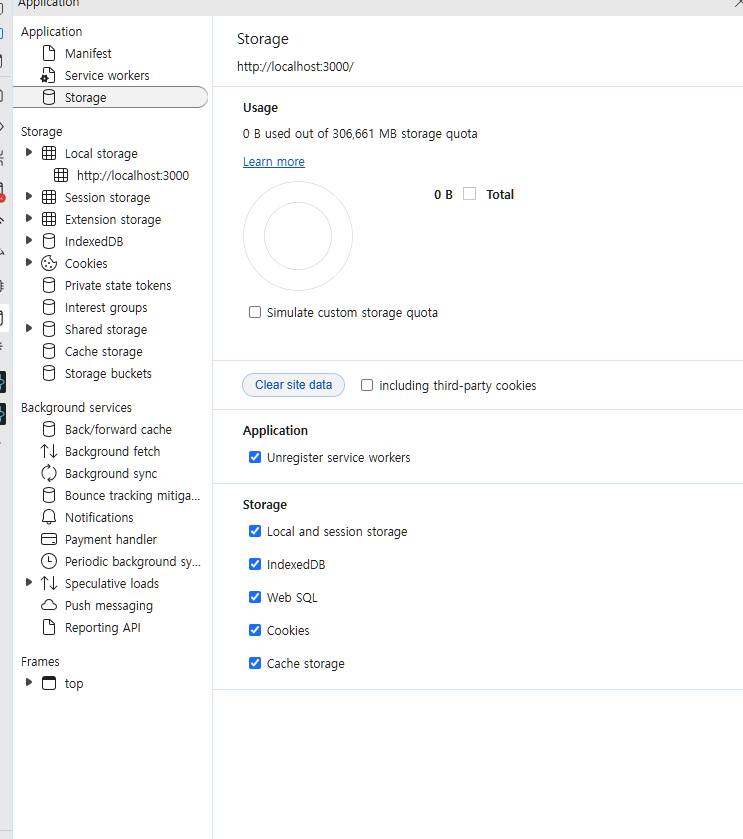
Task: Select Manifest in the Application section
Action: (x=88, y=54)
